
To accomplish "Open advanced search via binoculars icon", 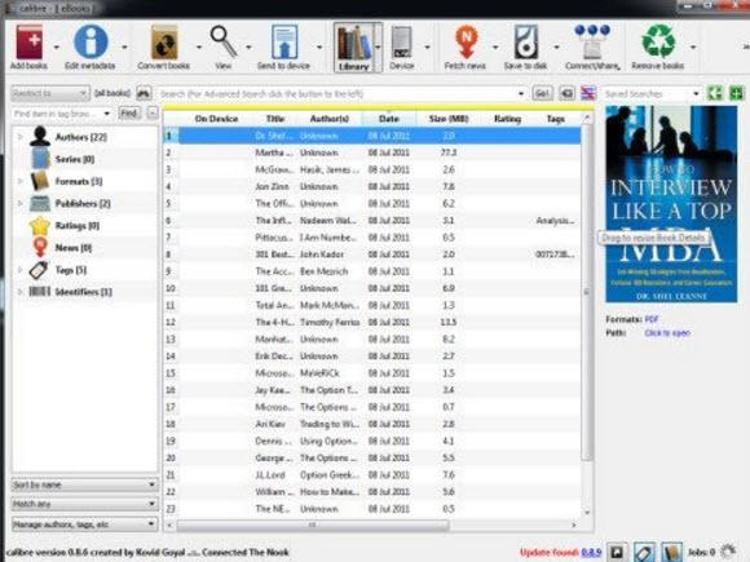I will (x=145, y=93).
